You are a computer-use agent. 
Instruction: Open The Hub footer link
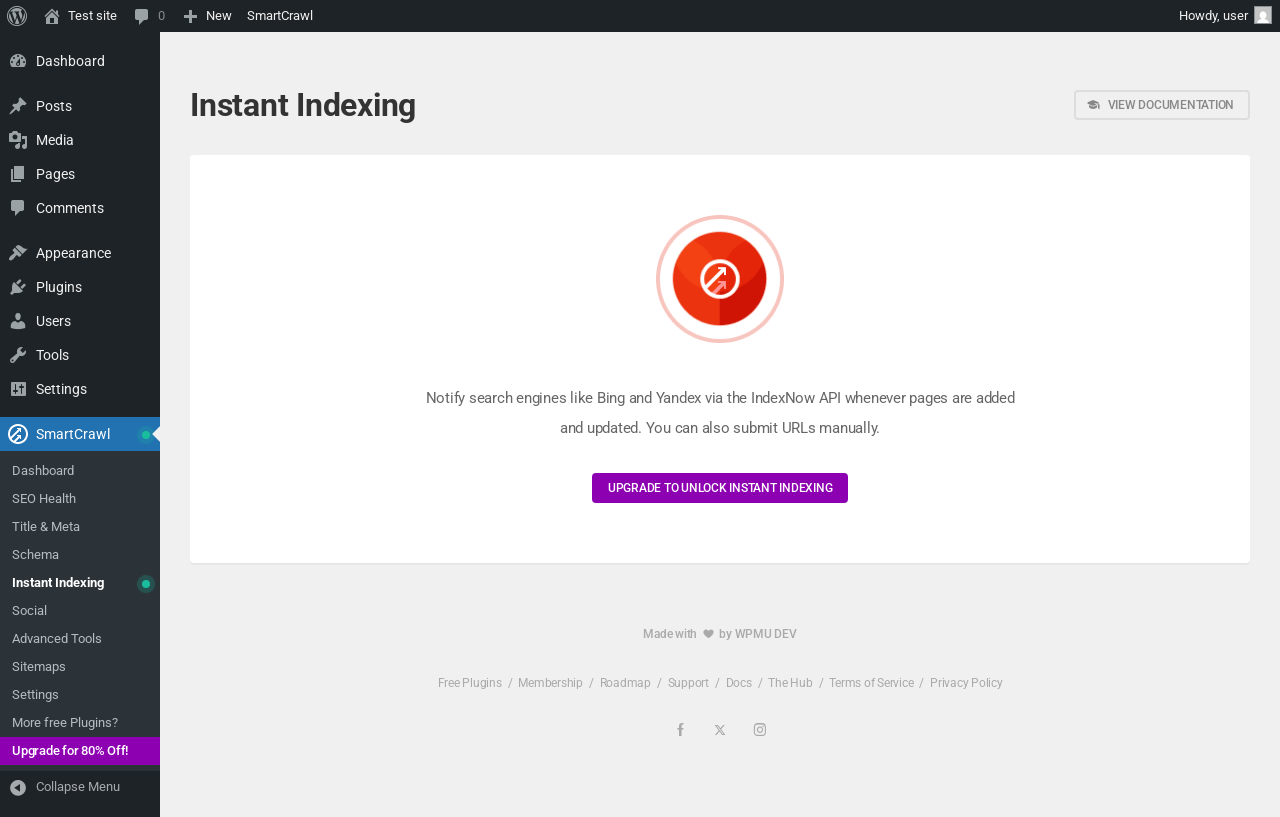pos(790,683)
